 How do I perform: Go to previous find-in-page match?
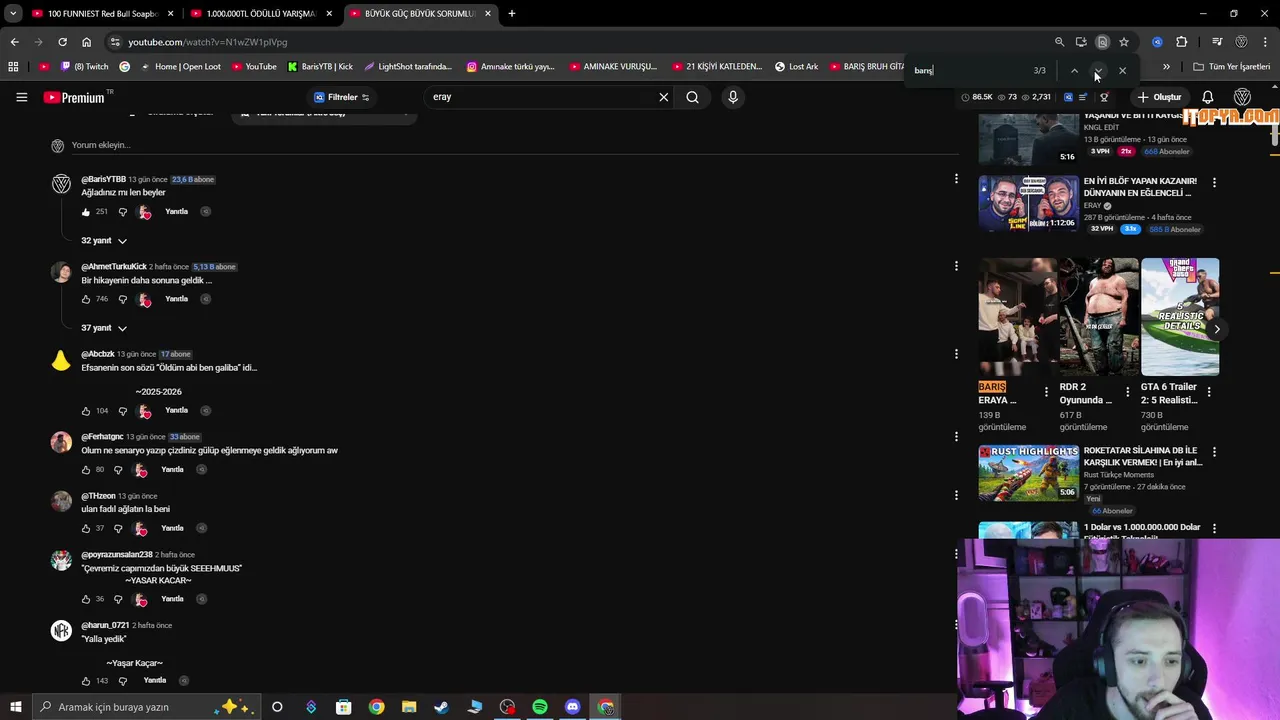1074,71
